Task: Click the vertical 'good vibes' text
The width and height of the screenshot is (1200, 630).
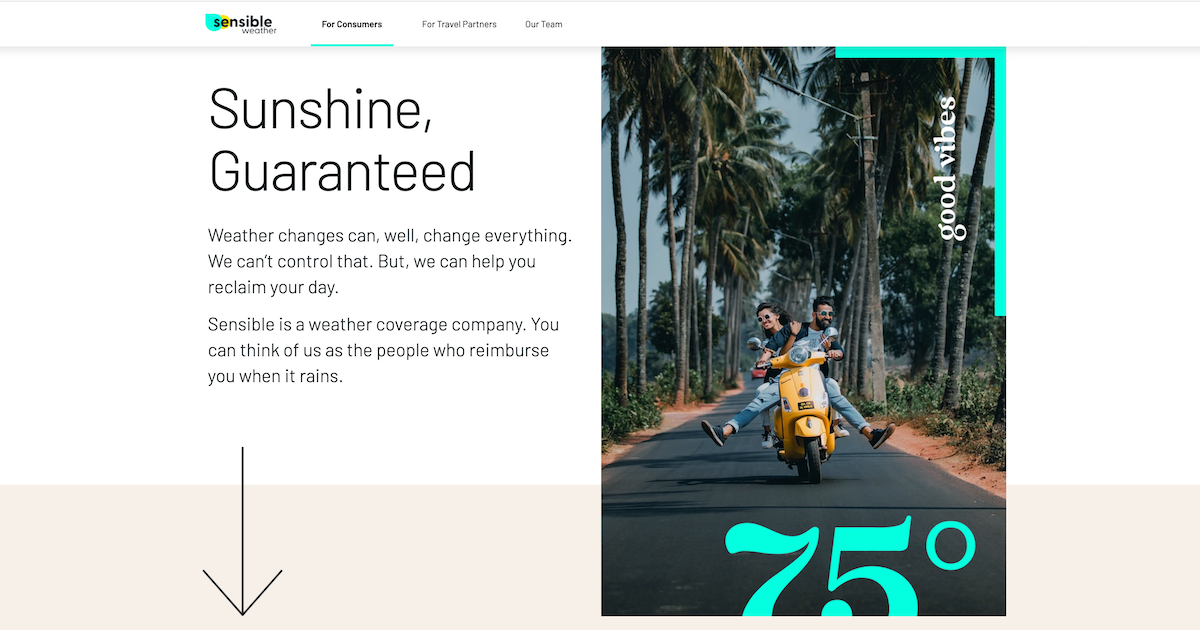Action: 948,168
